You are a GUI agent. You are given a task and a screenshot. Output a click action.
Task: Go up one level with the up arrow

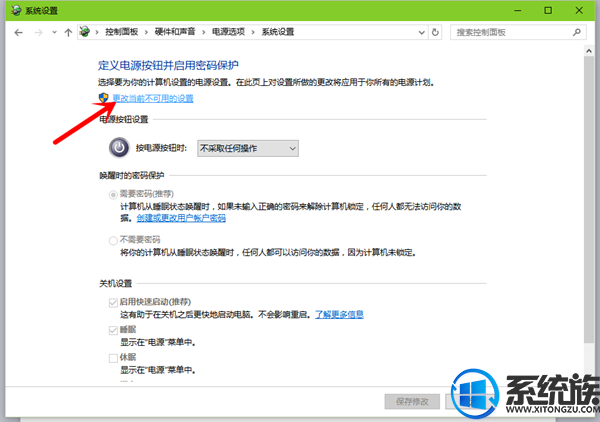(x=68, y=33)
